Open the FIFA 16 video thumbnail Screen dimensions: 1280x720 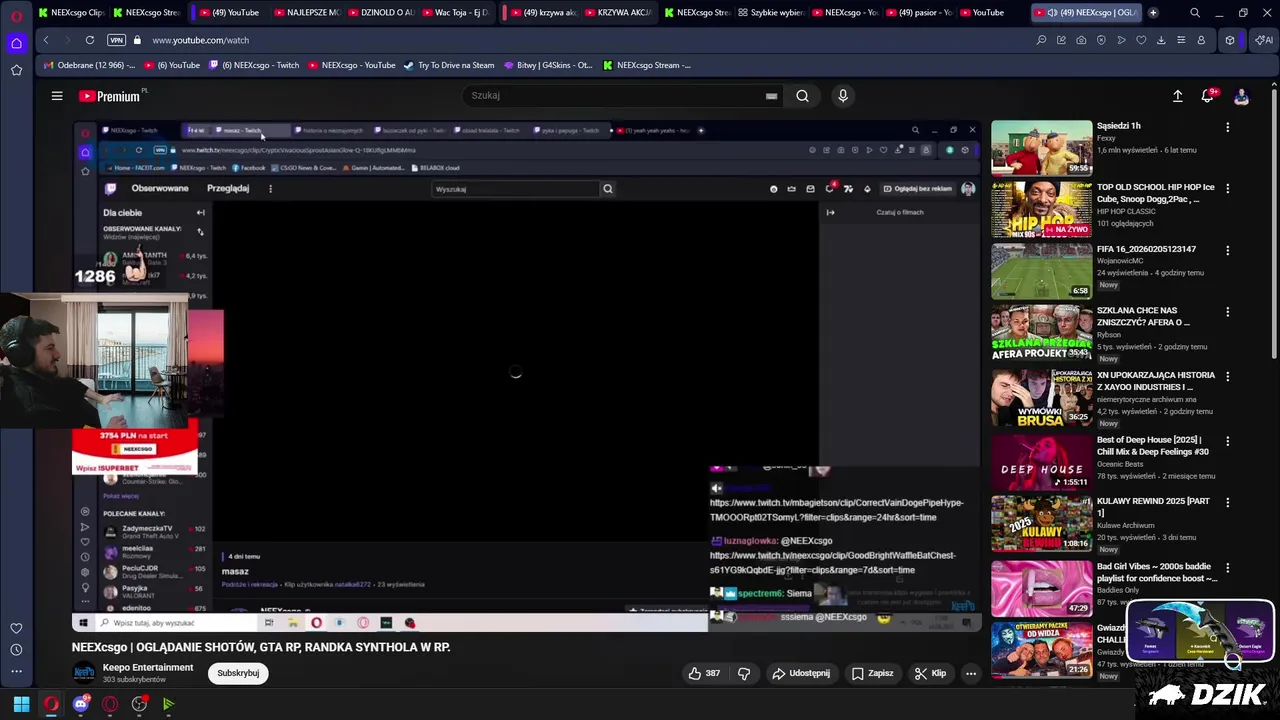point(1042,271)
